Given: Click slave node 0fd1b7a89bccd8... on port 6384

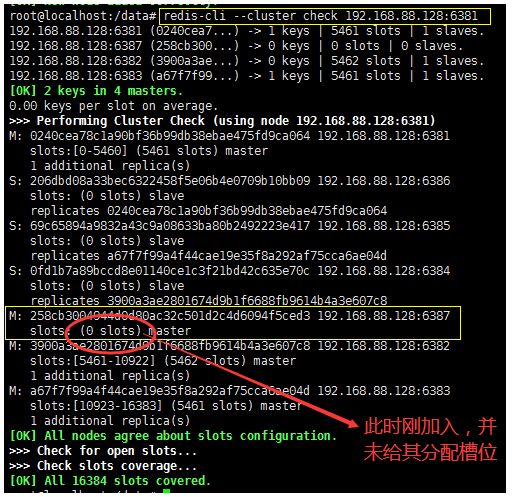Looking at the screenshot, I should (x=230, y=271).
